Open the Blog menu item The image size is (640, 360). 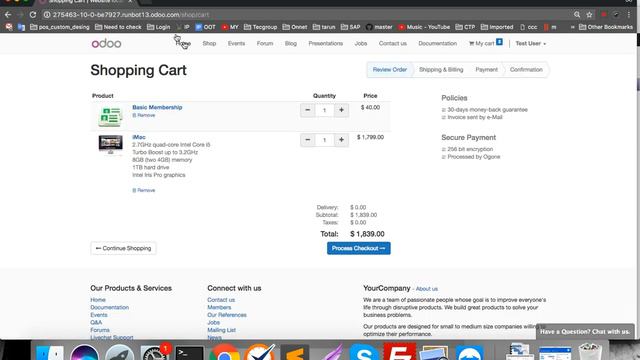click(291, 43)
